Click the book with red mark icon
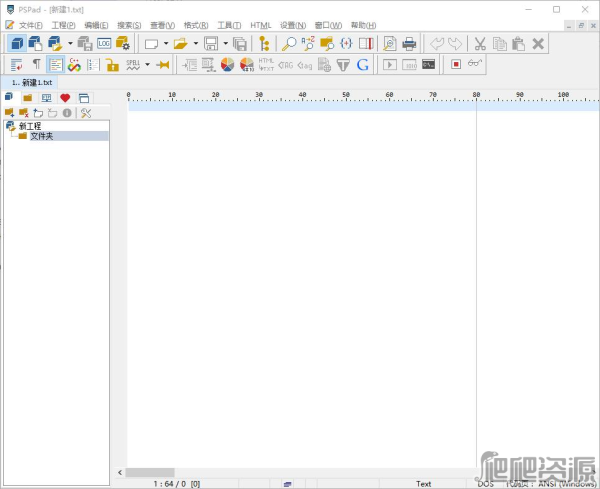 tap(366, 43)
